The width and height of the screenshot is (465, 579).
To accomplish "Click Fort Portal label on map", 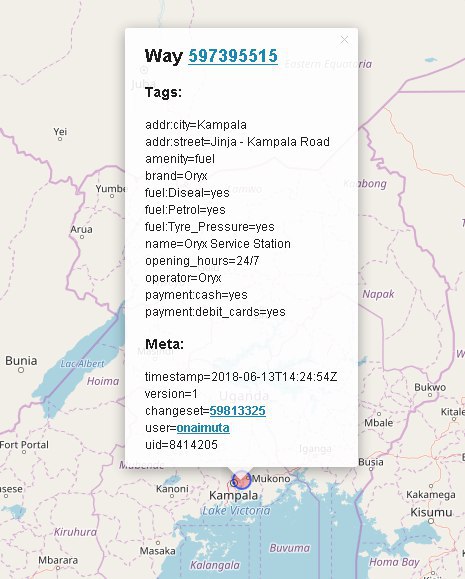I will [24, 445].
